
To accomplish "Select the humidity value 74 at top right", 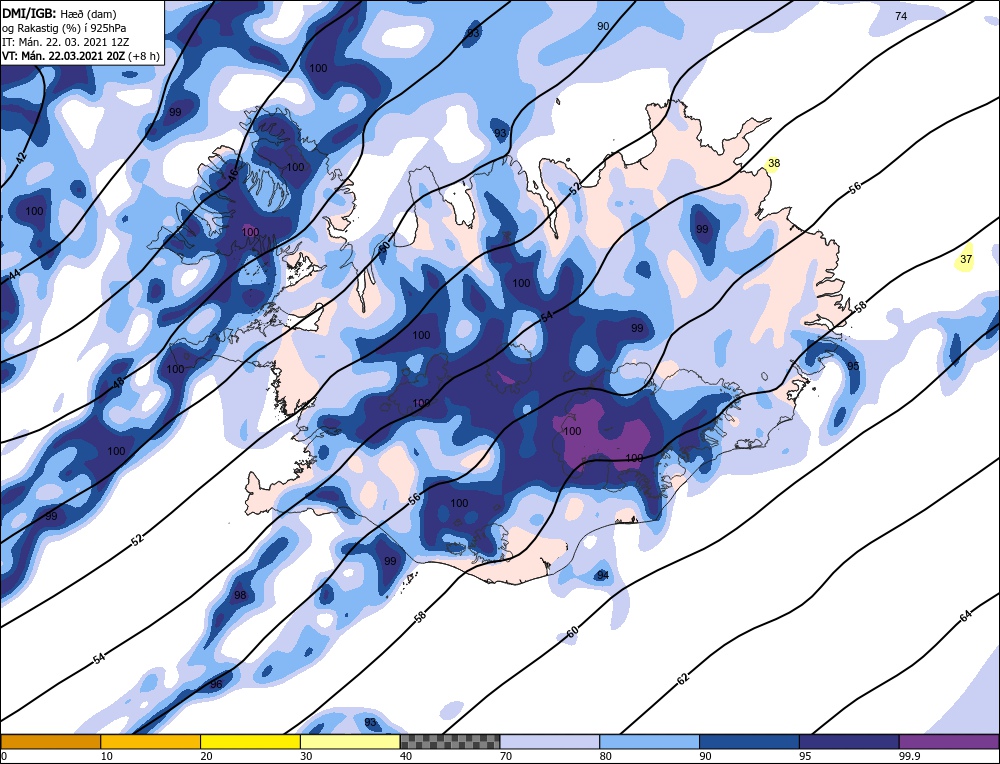I will [x=901, y=16].
